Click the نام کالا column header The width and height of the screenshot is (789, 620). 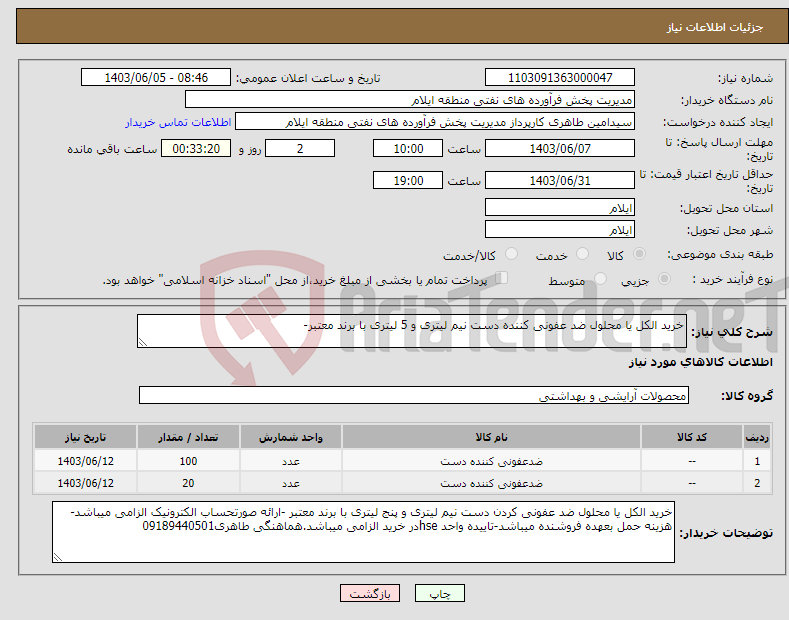pos(491,437)
